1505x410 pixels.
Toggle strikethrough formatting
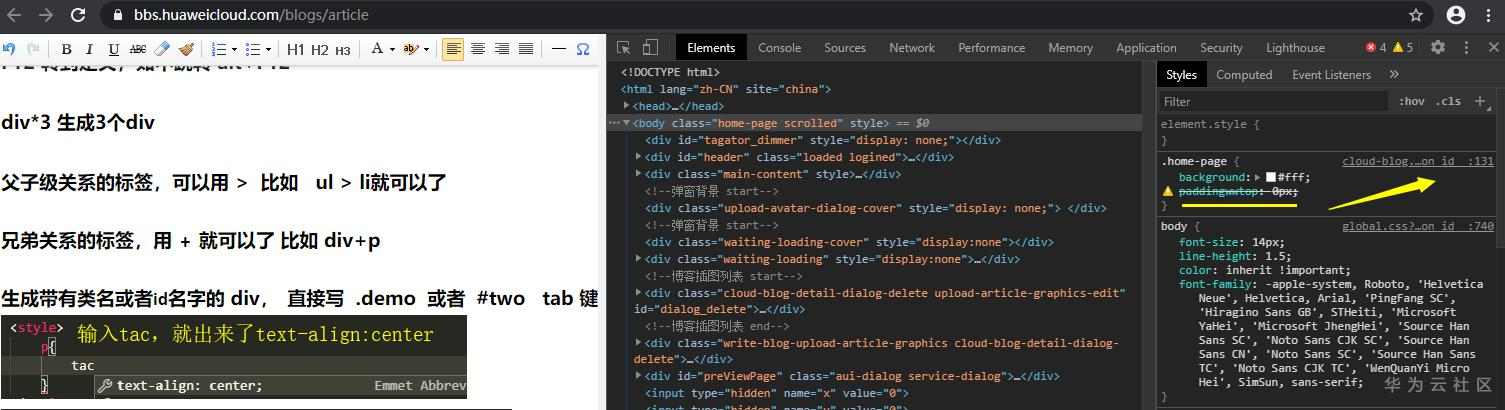(x=138, y=49)
